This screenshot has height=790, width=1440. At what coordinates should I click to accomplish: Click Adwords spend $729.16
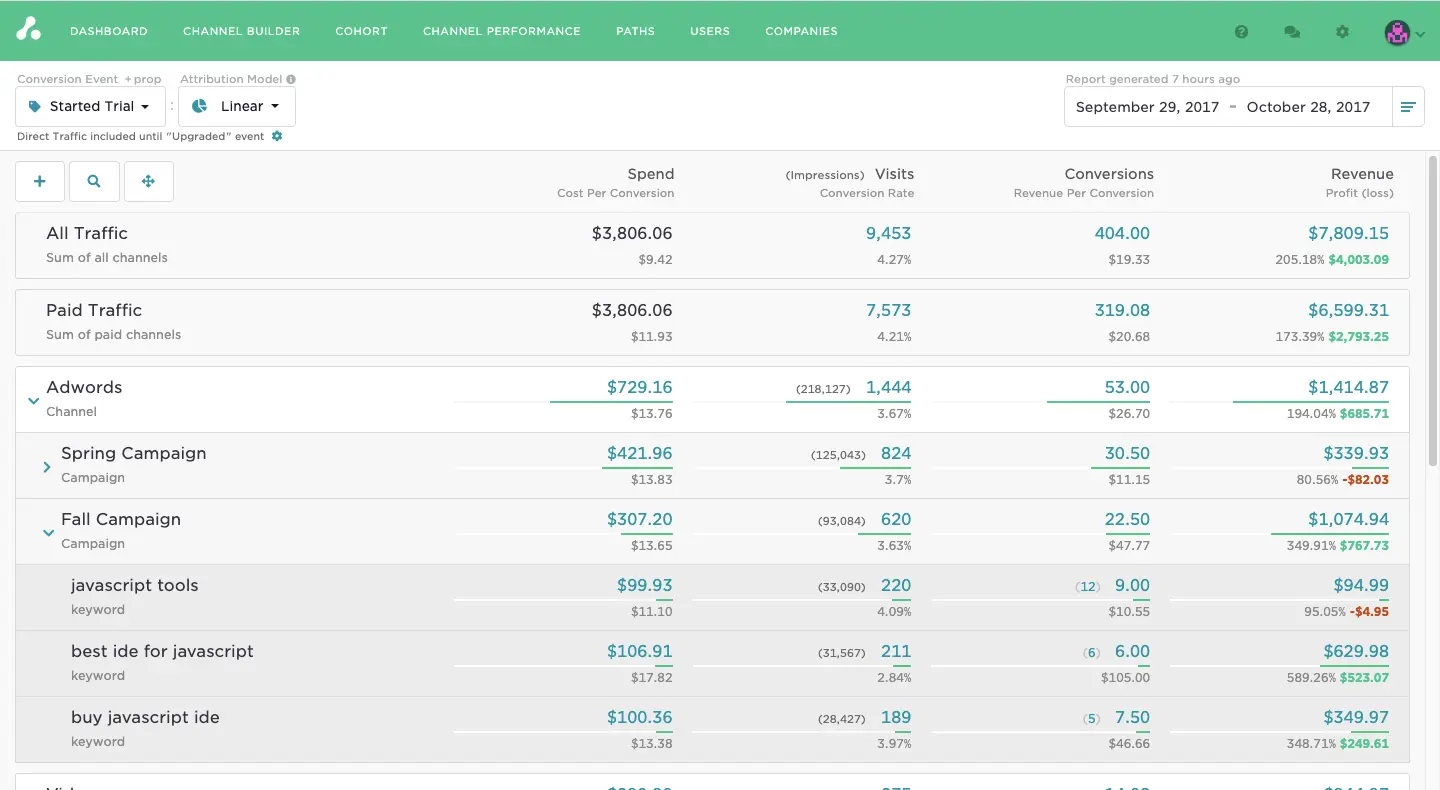point(639,387)
